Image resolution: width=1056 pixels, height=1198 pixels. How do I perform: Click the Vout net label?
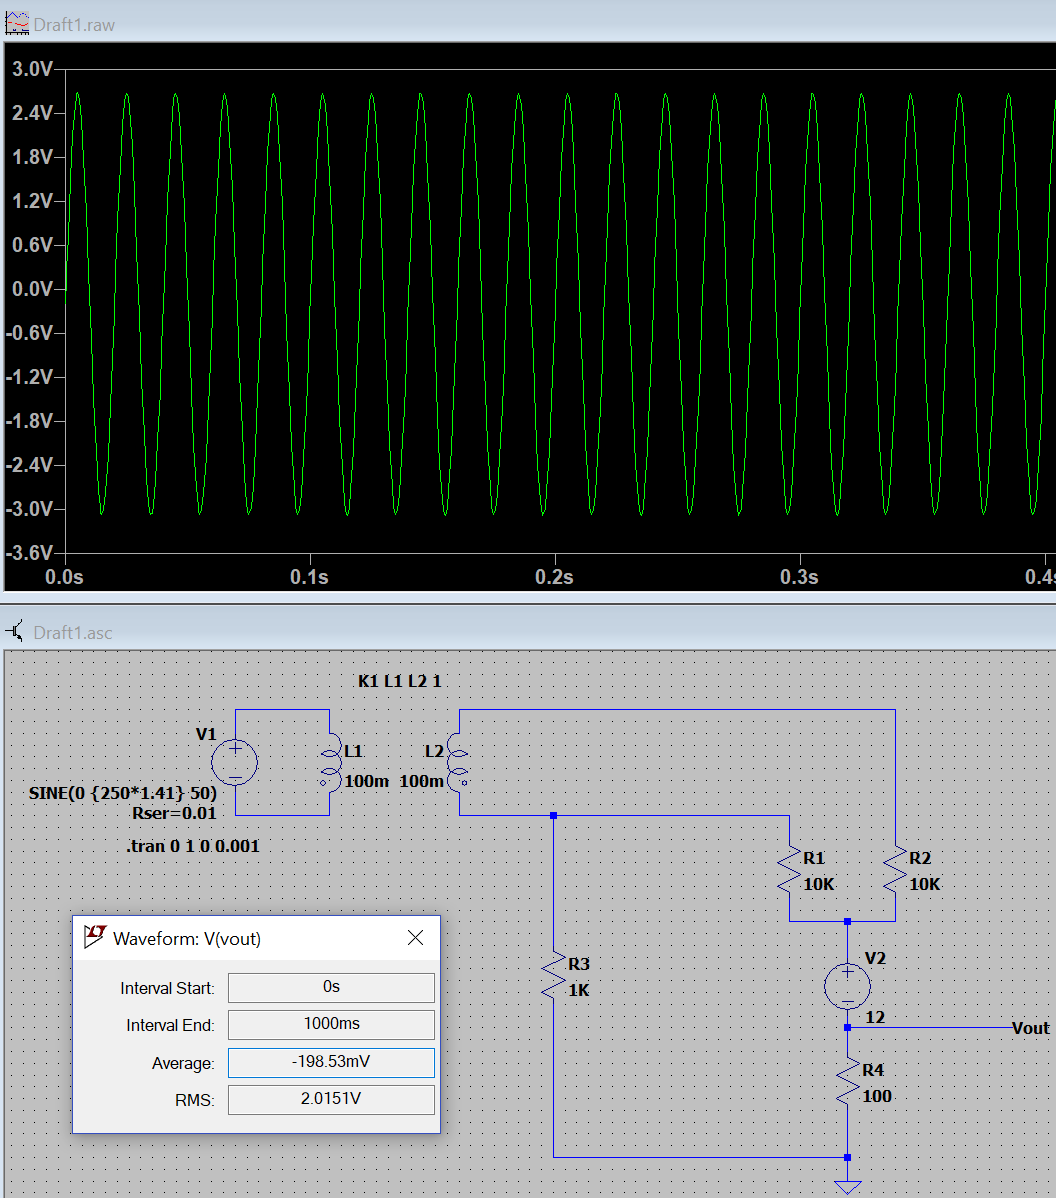(1030, 1028)
